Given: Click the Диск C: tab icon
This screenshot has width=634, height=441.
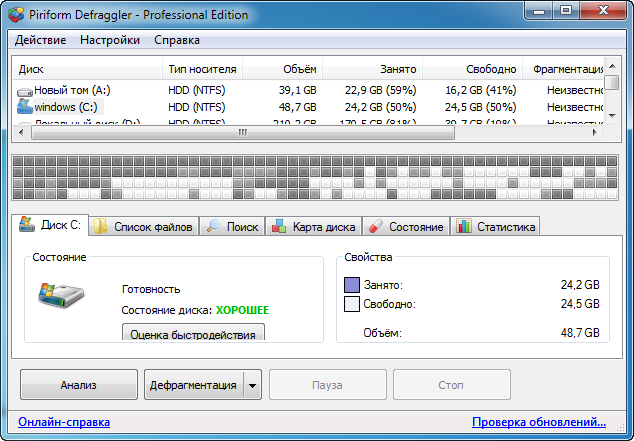Looking at the screenshot, I should point(27,224).
